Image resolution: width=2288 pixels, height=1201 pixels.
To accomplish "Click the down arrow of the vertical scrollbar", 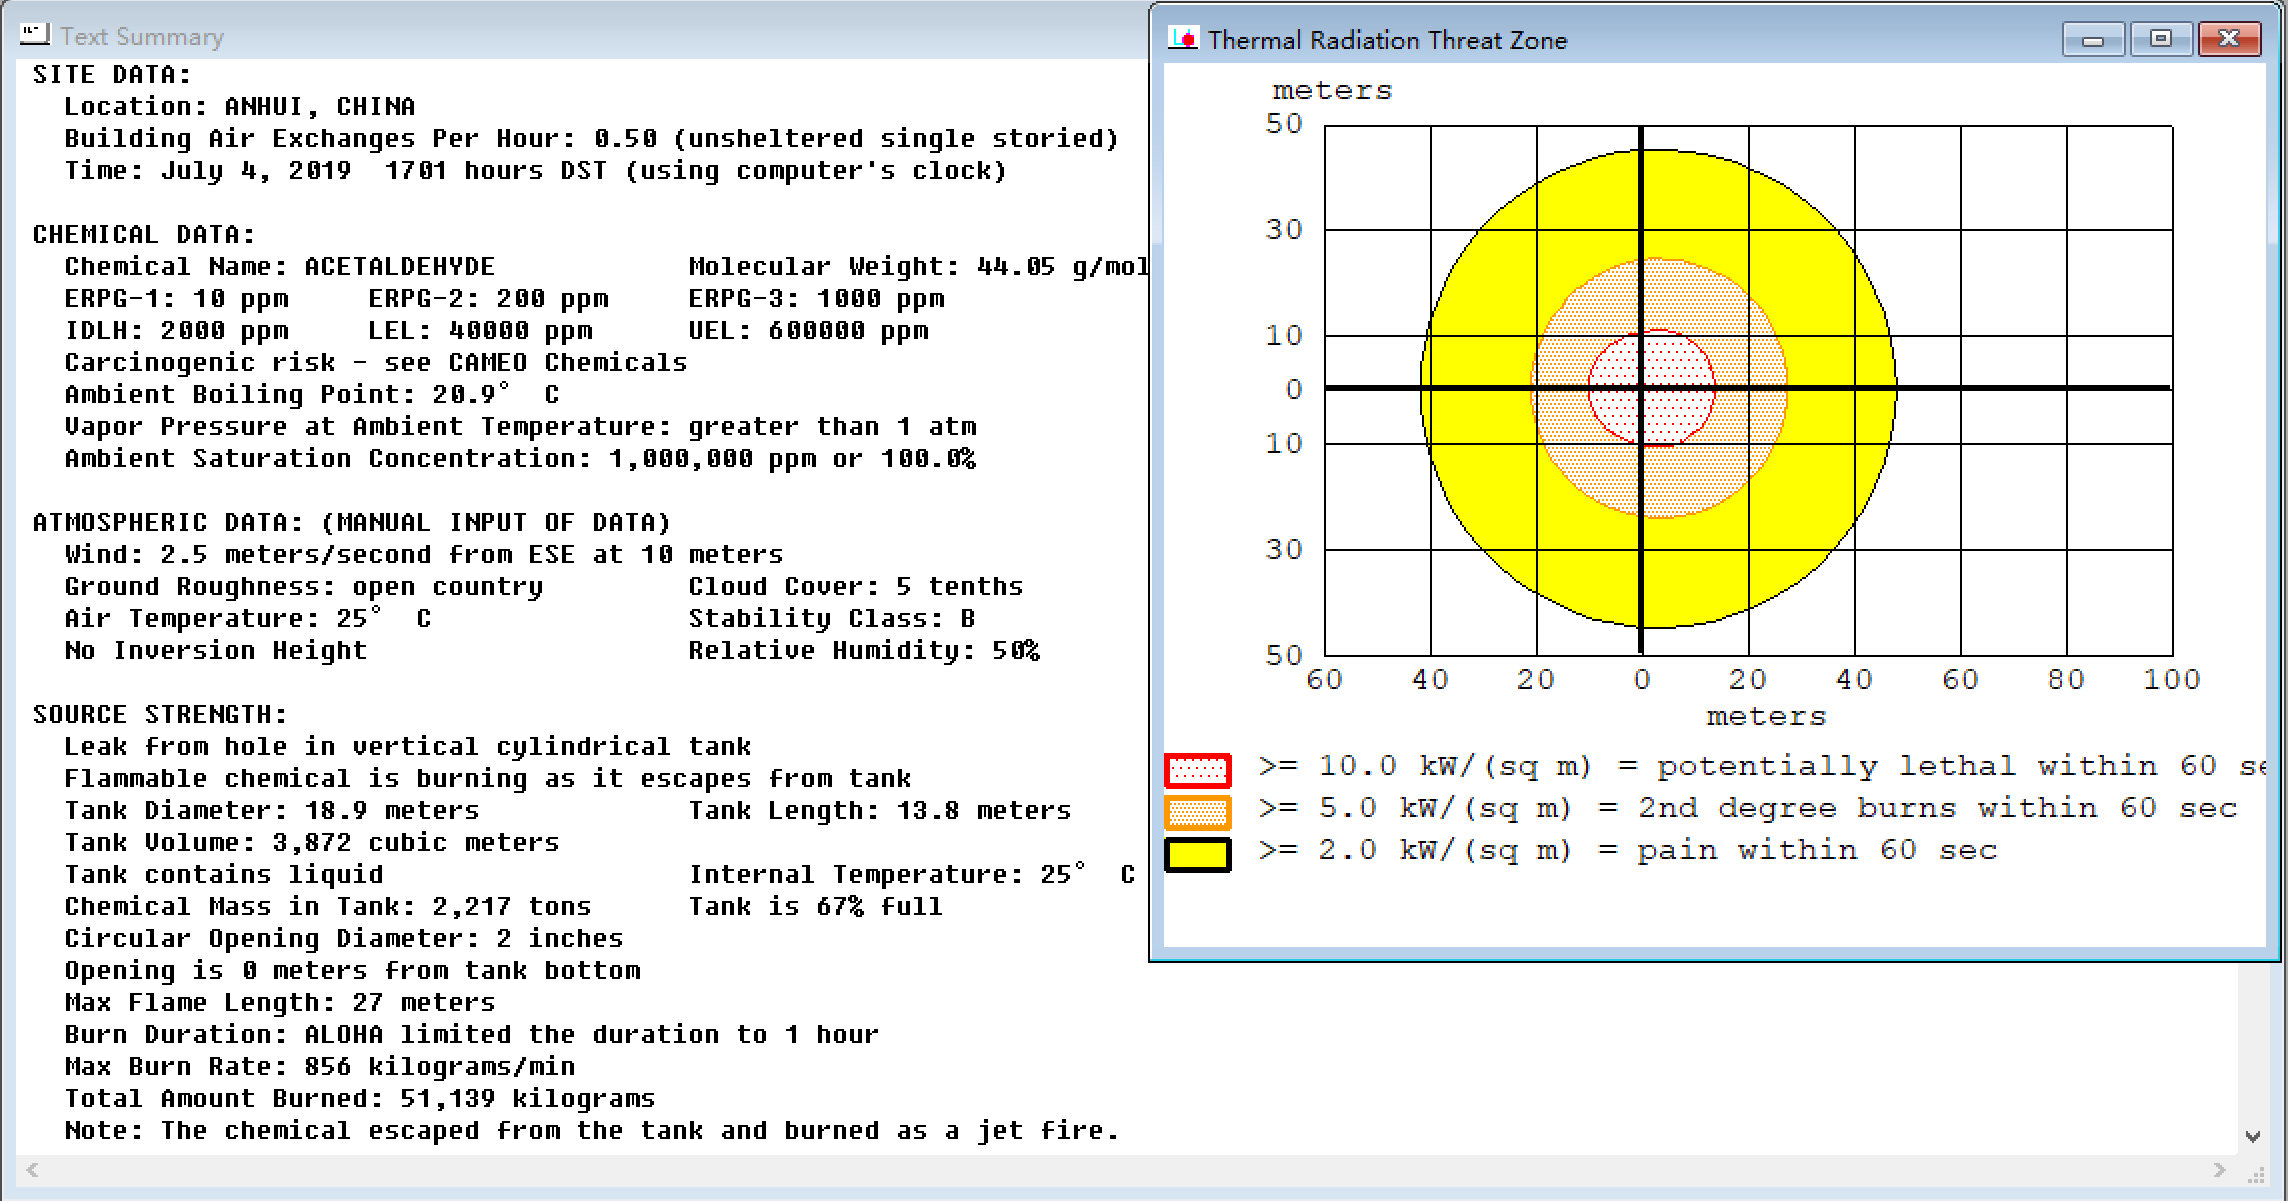I will pyautogui.click(x=2252, y=1136).
